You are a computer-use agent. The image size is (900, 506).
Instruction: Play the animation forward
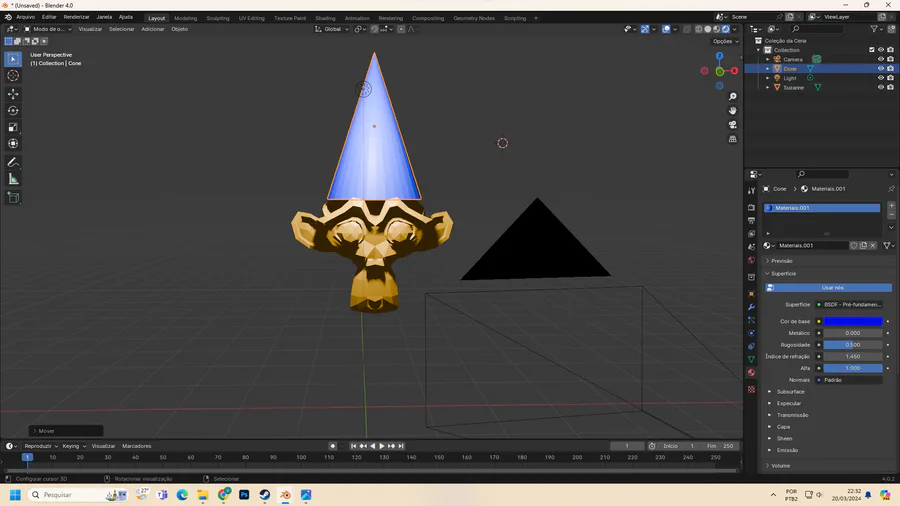(x=382, y=446)
